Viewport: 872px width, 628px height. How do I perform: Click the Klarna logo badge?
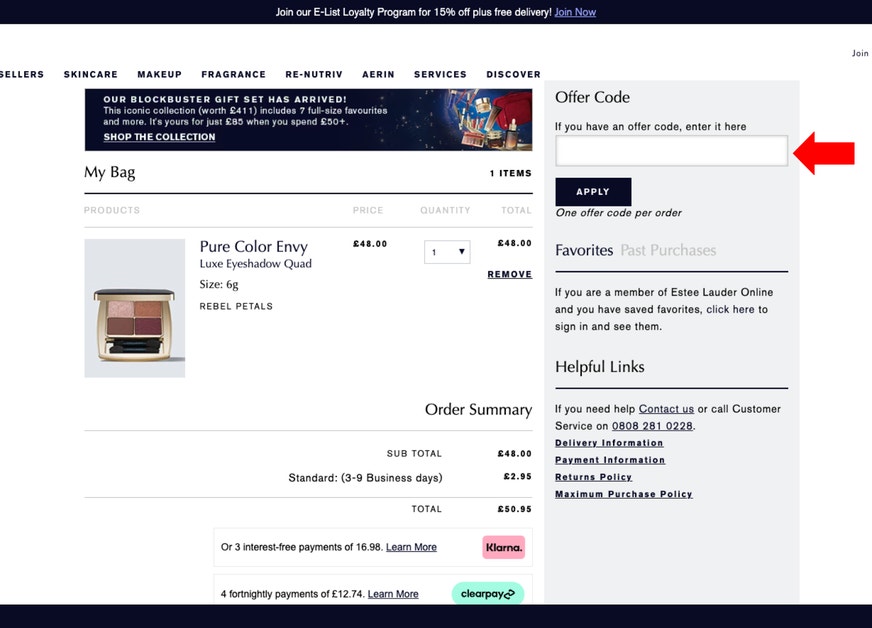pos(503,547)
